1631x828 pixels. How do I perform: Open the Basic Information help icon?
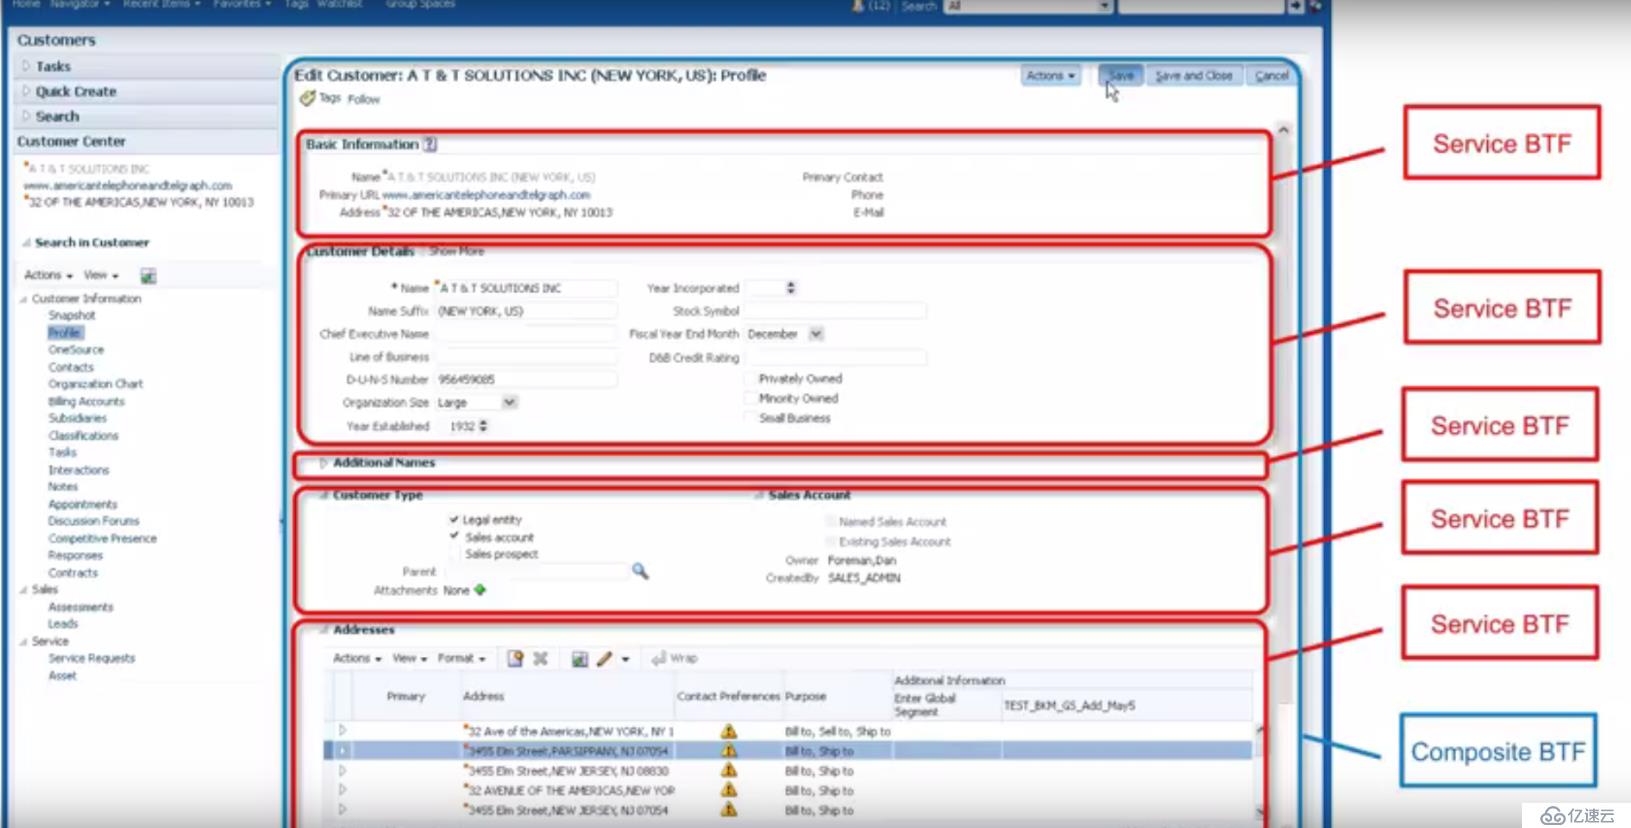pos(430,144)
